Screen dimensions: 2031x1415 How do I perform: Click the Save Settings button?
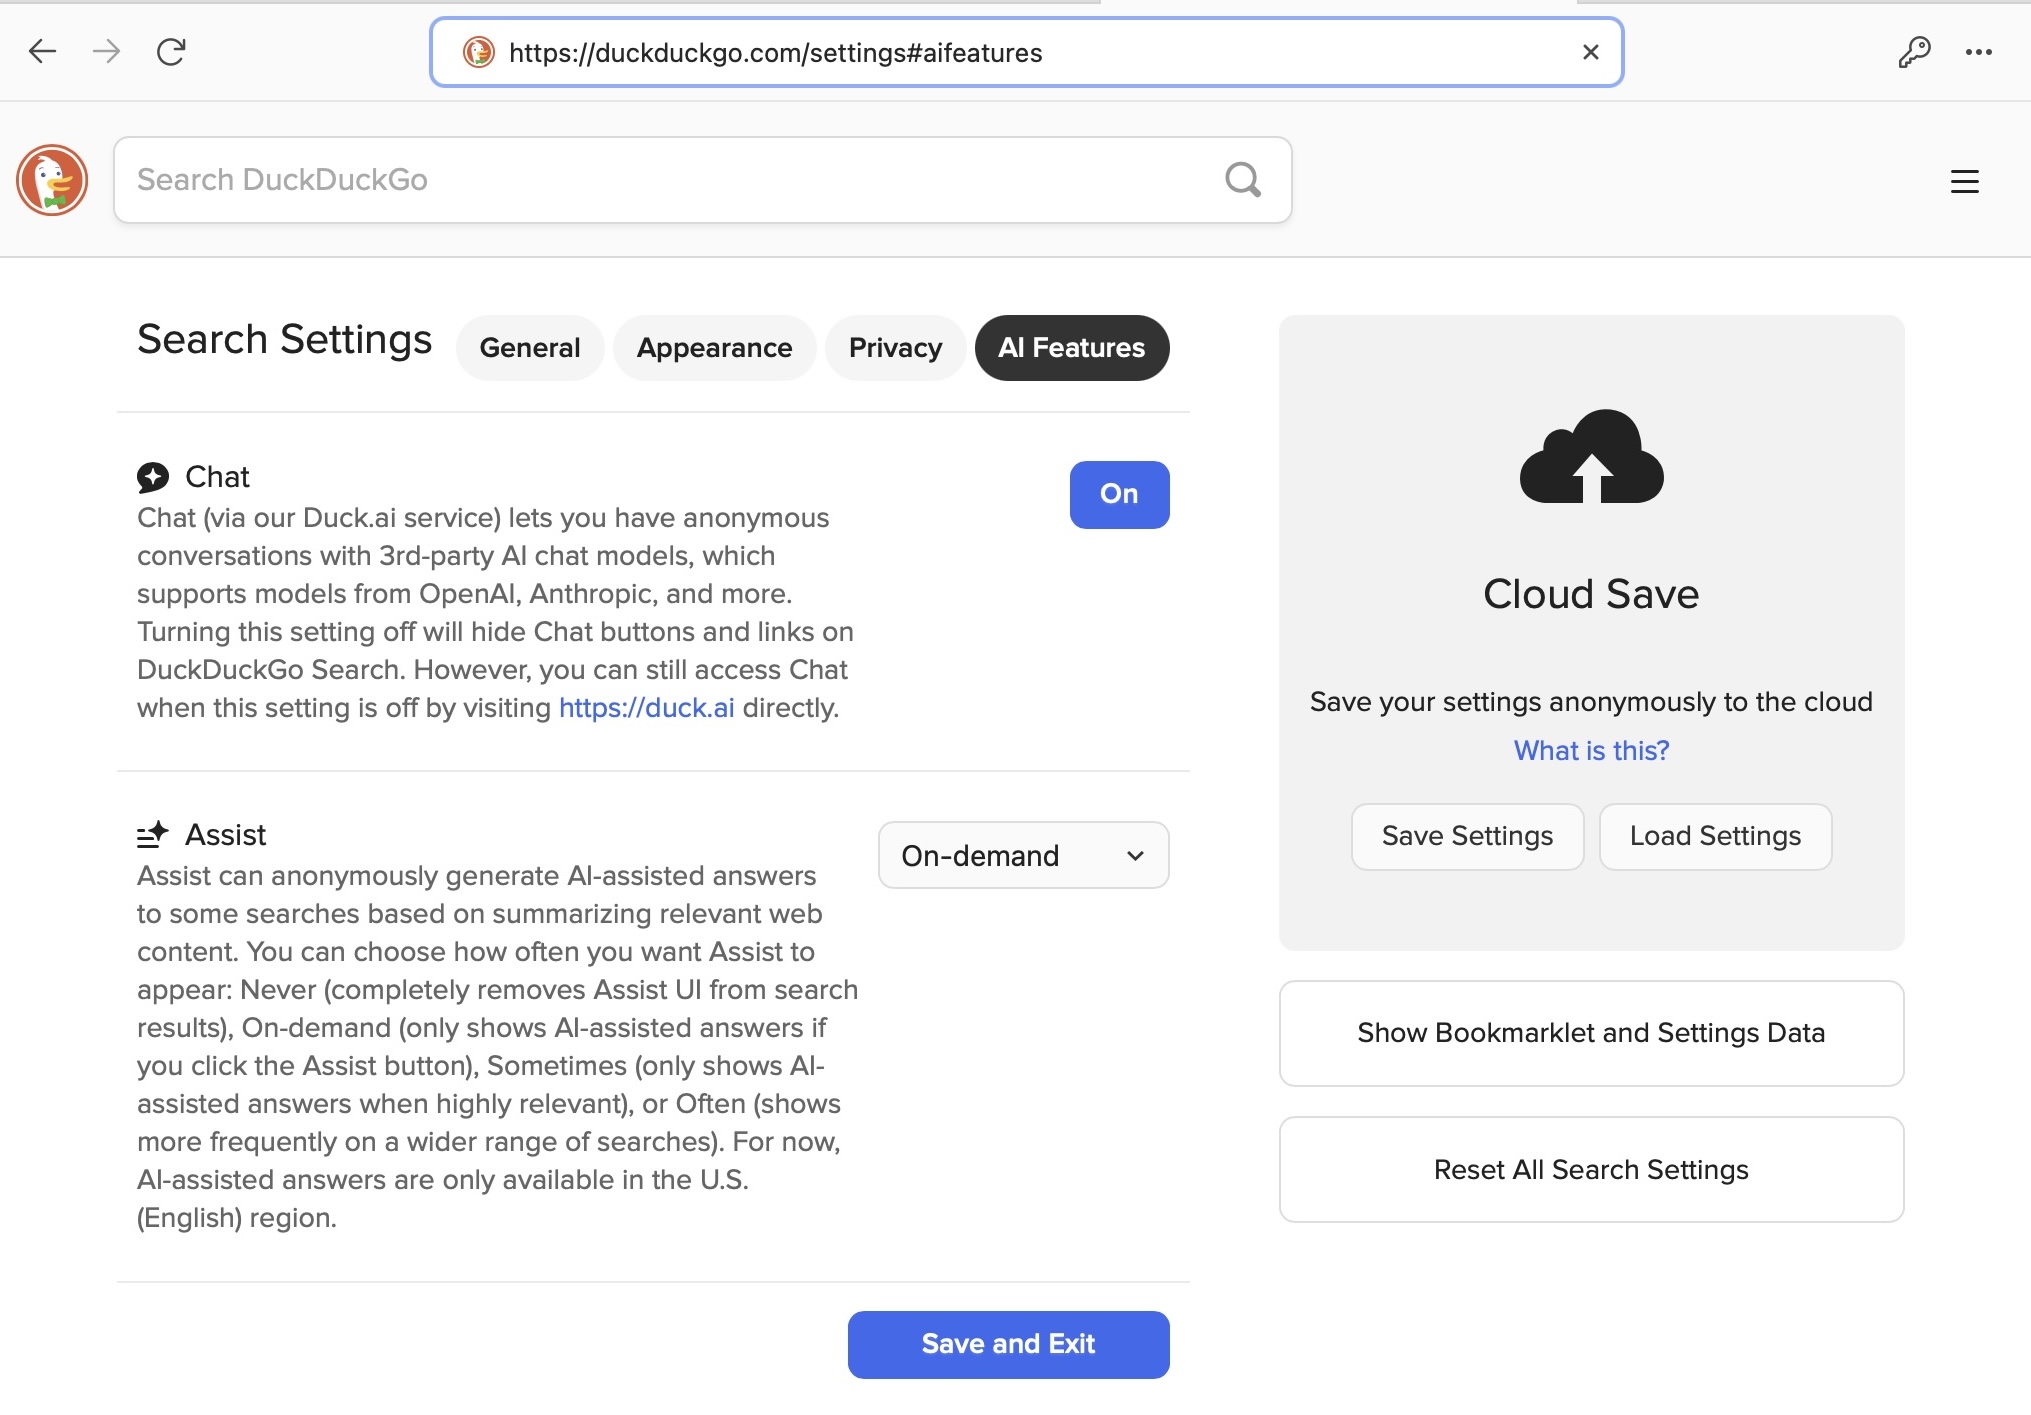click(1466, 836)
